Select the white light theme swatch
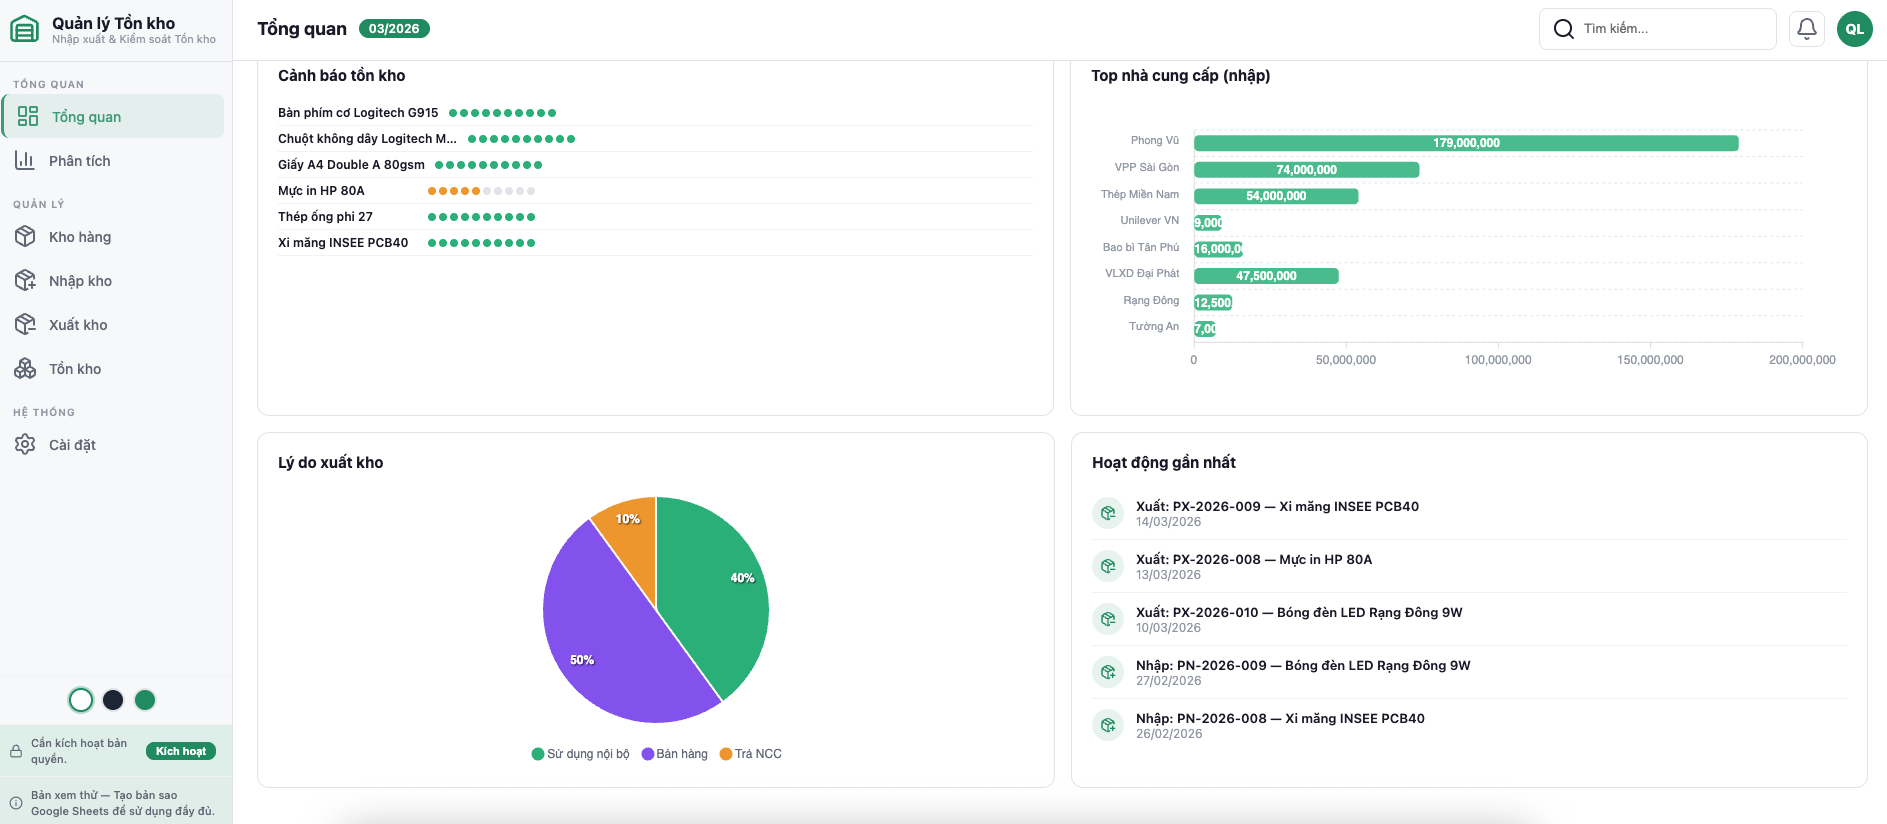 click(81, 700)
